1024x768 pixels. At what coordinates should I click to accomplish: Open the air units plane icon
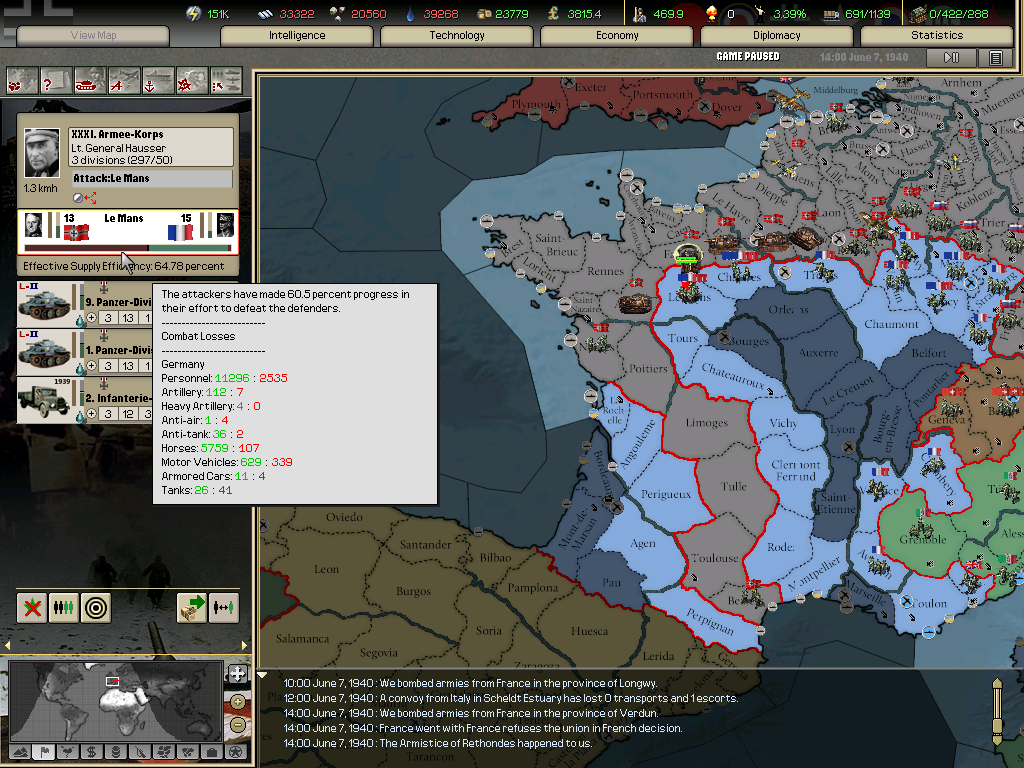click(124, 82)
